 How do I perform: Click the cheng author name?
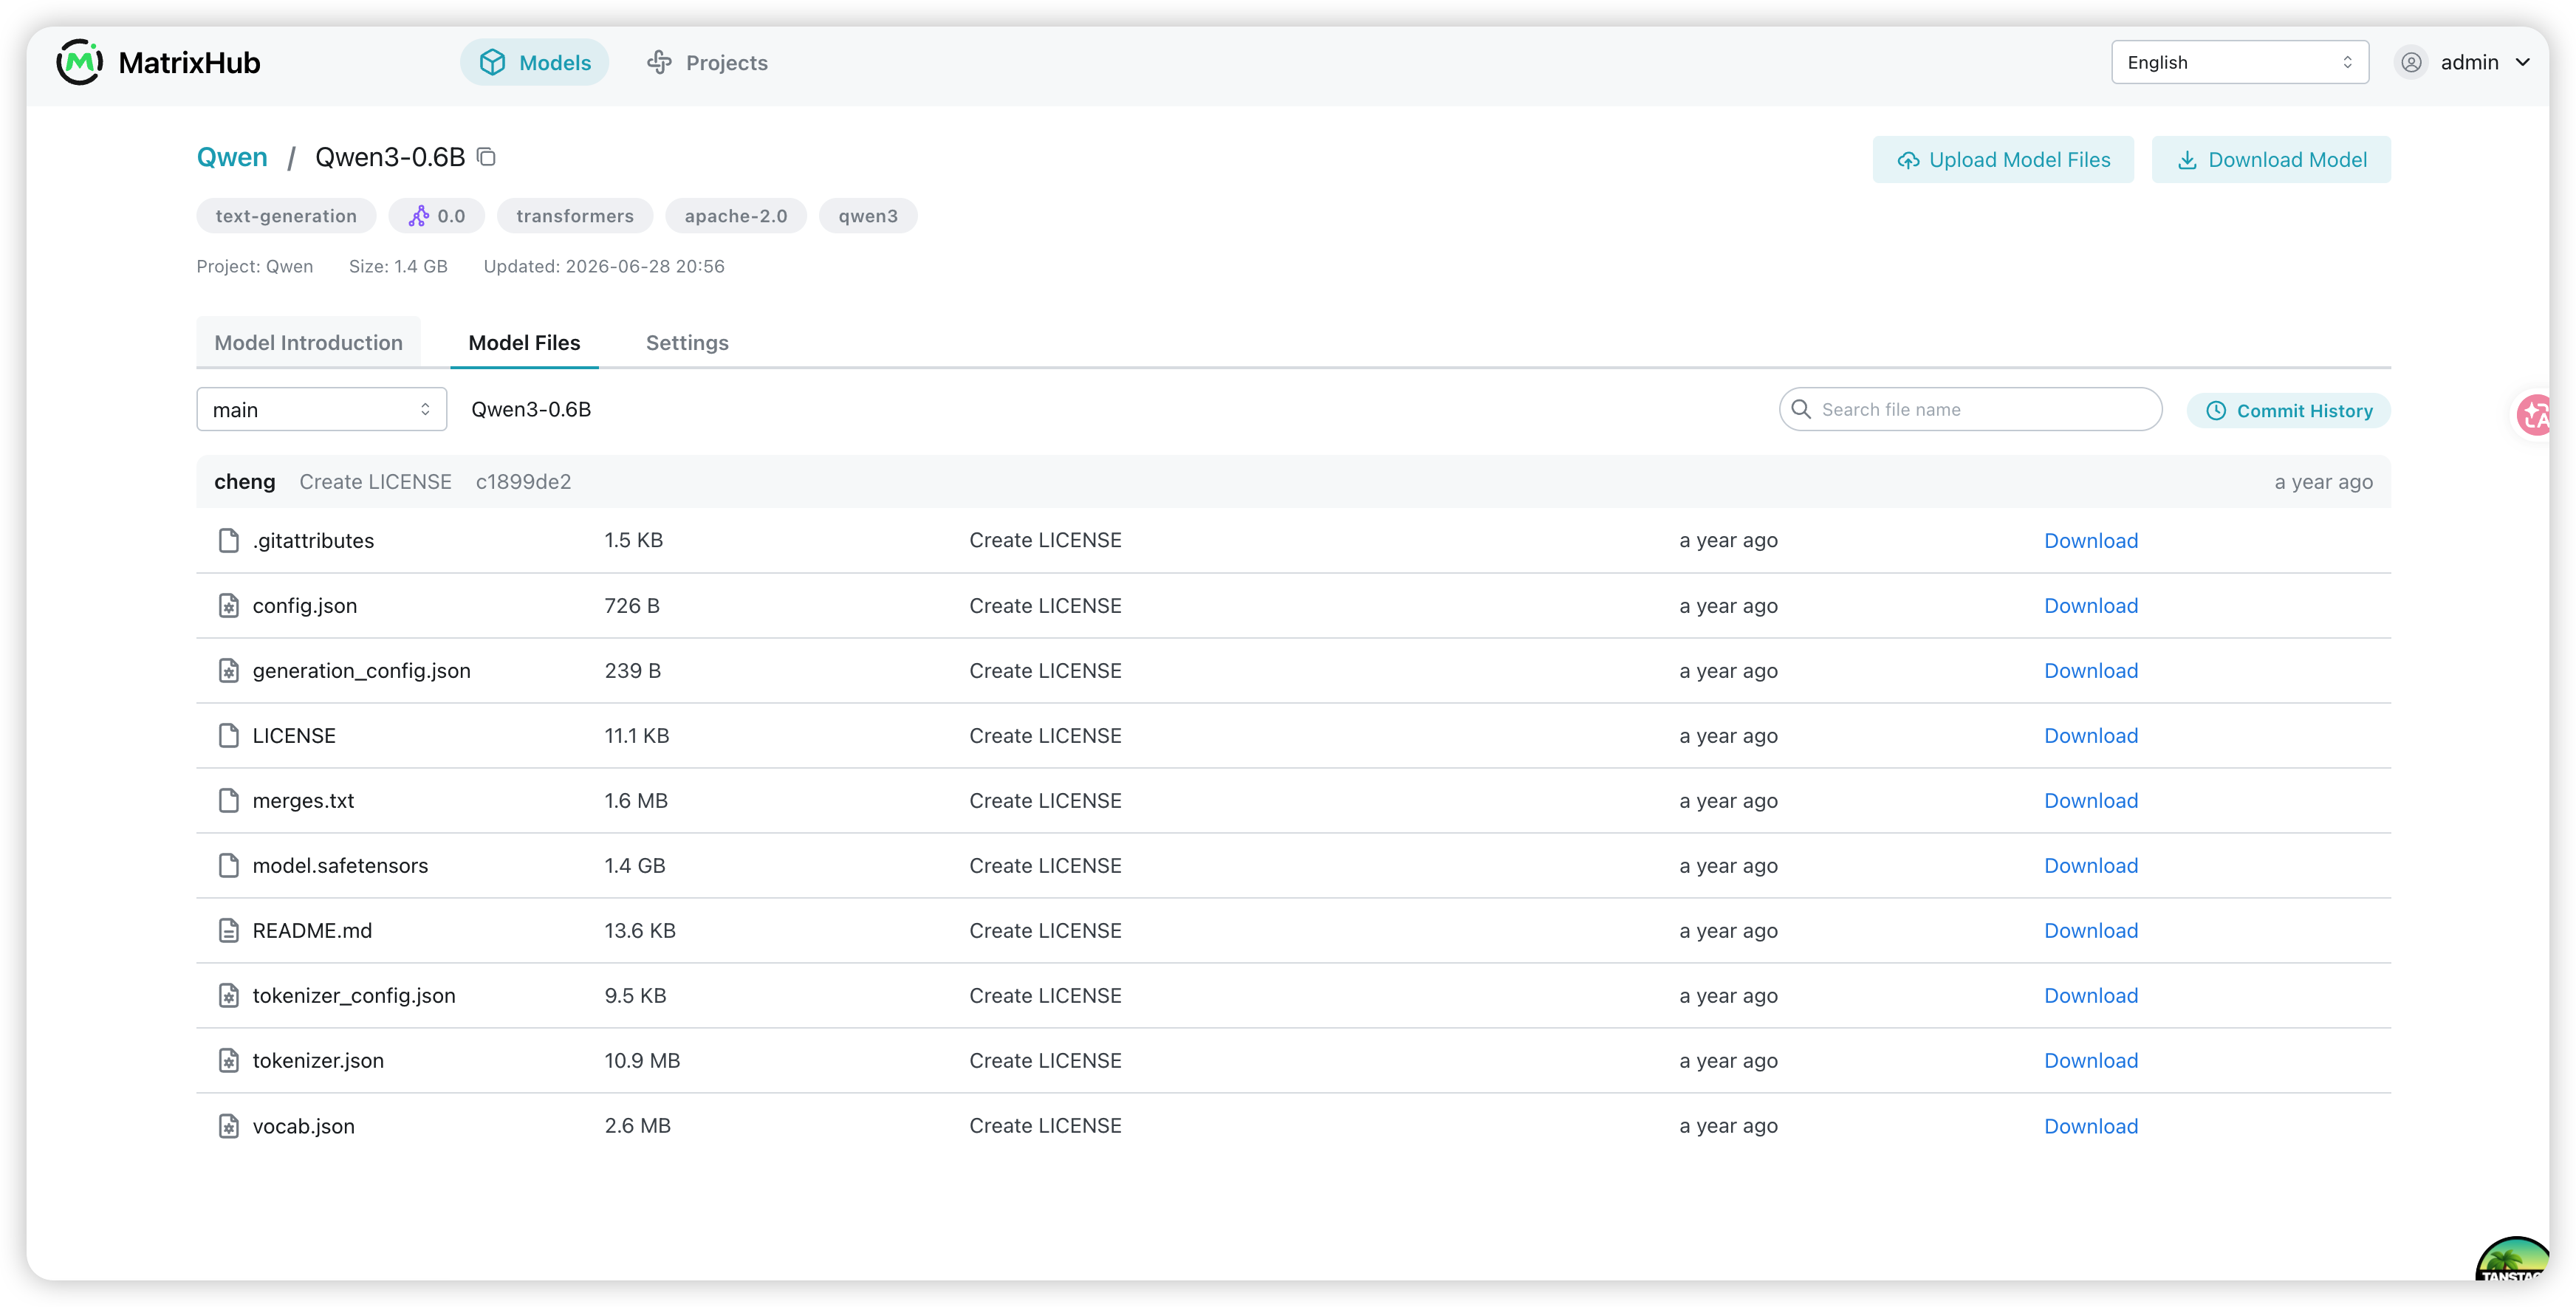point(244,481)
